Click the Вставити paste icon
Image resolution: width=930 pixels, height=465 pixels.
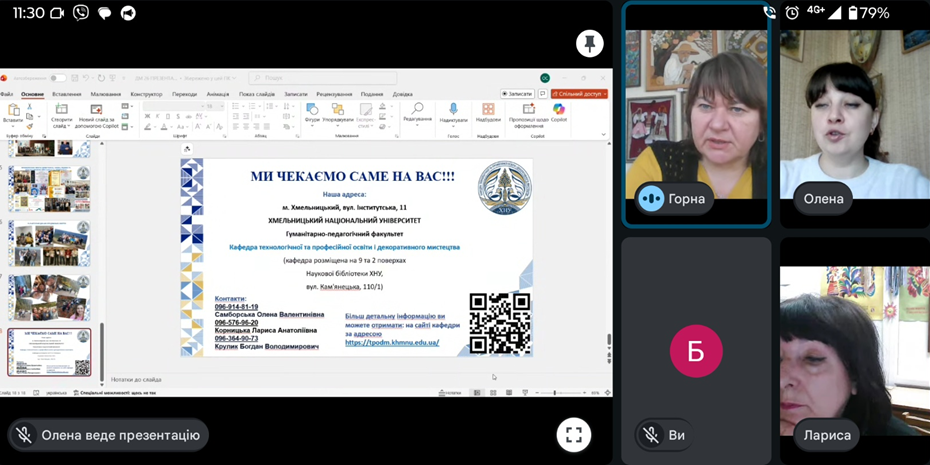[14, 111]
